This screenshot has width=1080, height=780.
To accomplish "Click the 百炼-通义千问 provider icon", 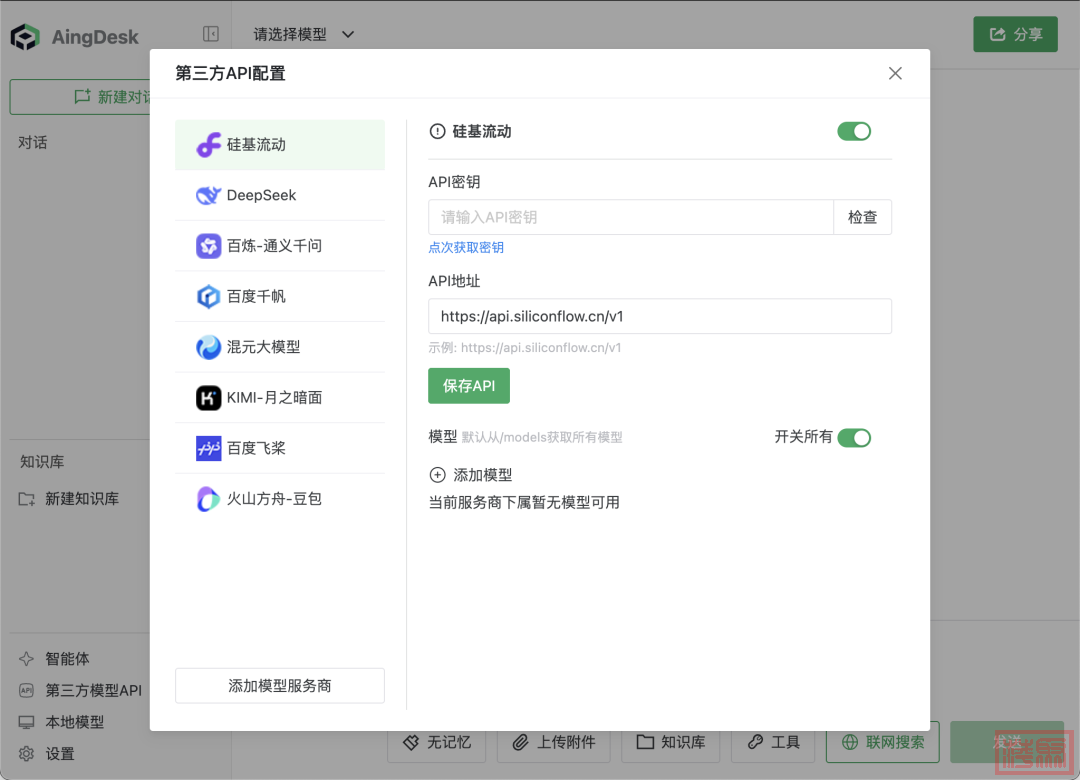I will (x=208, y=246).
